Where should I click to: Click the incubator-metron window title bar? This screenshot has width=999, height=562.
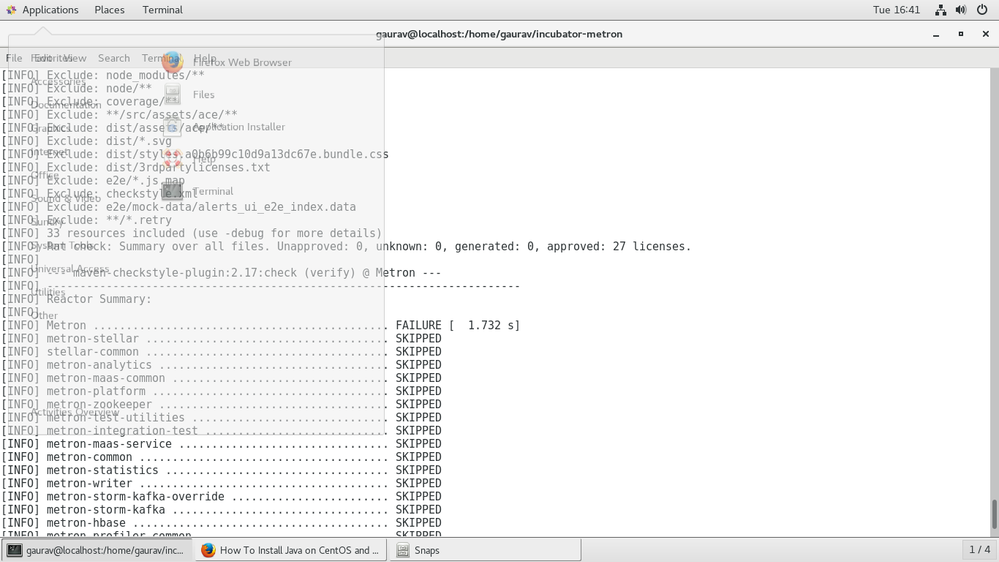pos(499,34)
